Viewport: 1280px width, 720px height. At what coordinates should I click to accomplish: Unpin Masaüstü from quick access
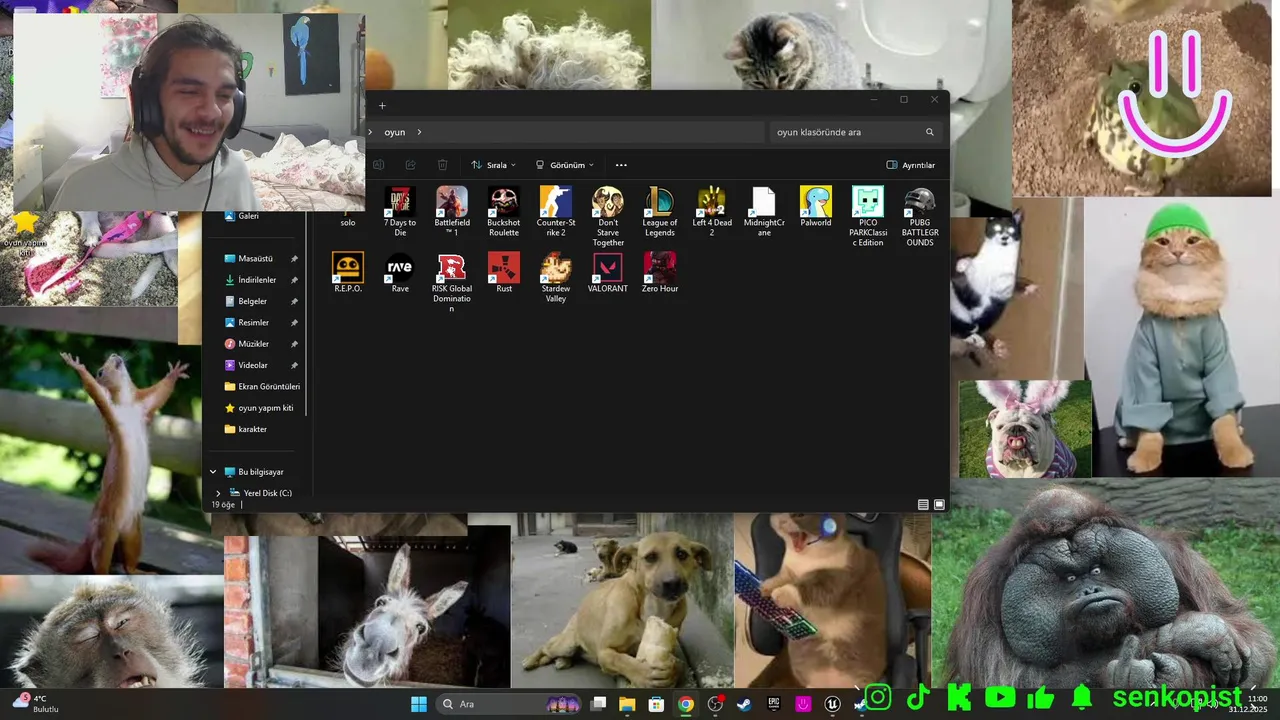[x=294, y=259]
